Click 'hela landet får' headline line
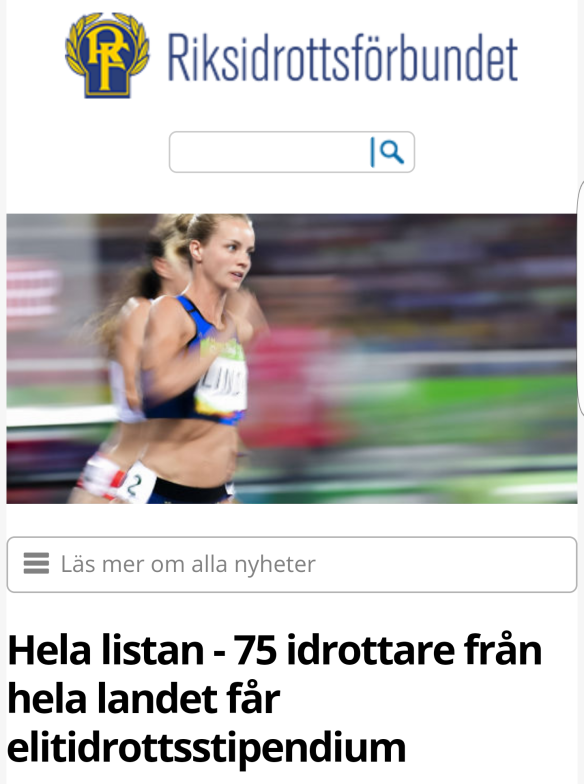Viewport: 584px width, 784px height. 144,699
